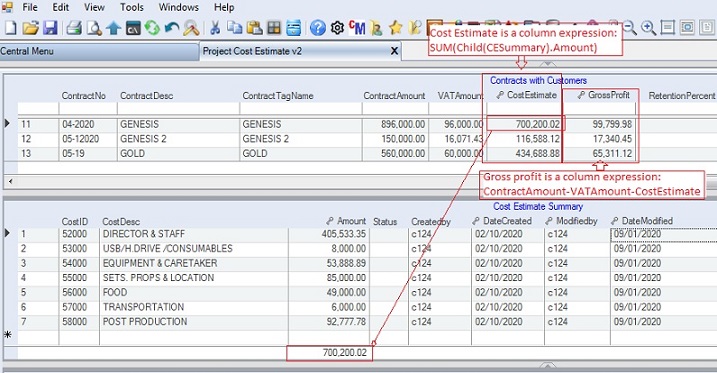
Task: Click the grid layout icon
Action: (274, 28)
